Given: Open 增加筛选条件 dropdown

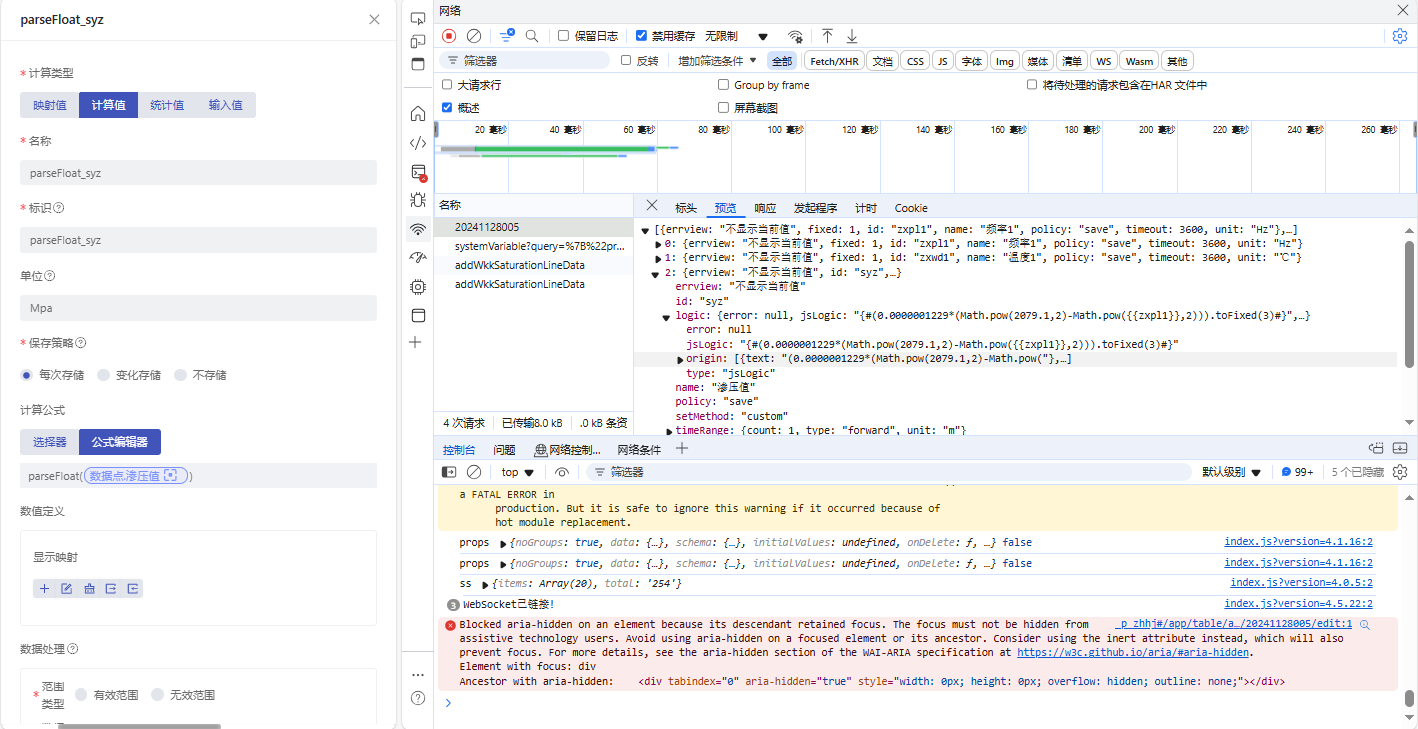Looking at the screenshot, I should point(718,61).
